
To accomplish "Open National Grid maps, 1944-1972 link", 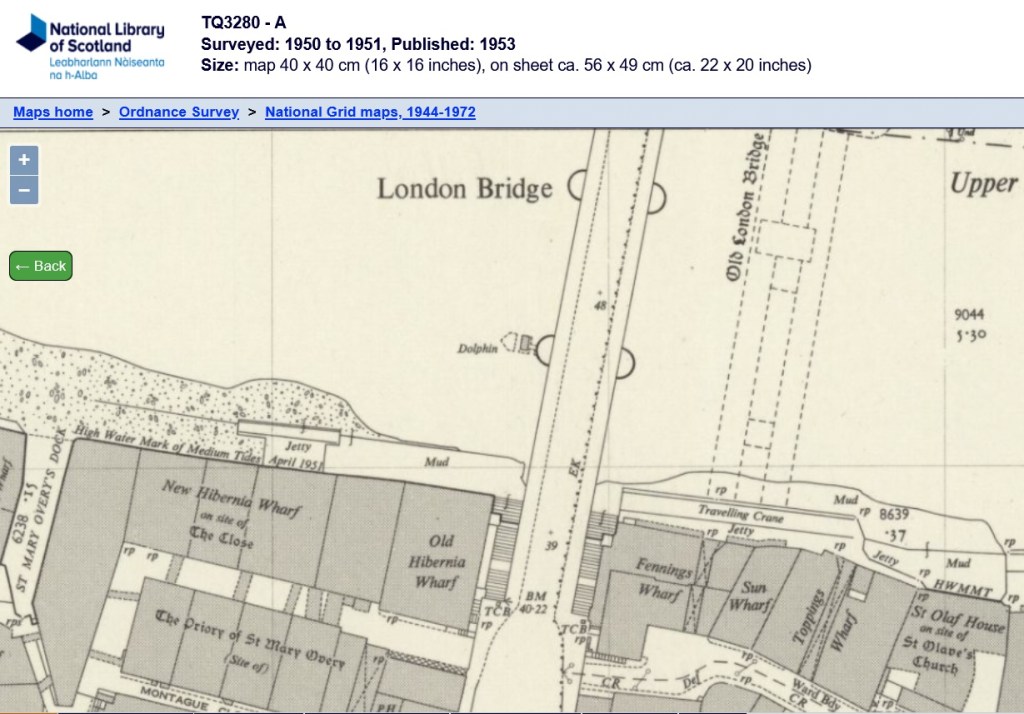I will [x=370, y=112].
